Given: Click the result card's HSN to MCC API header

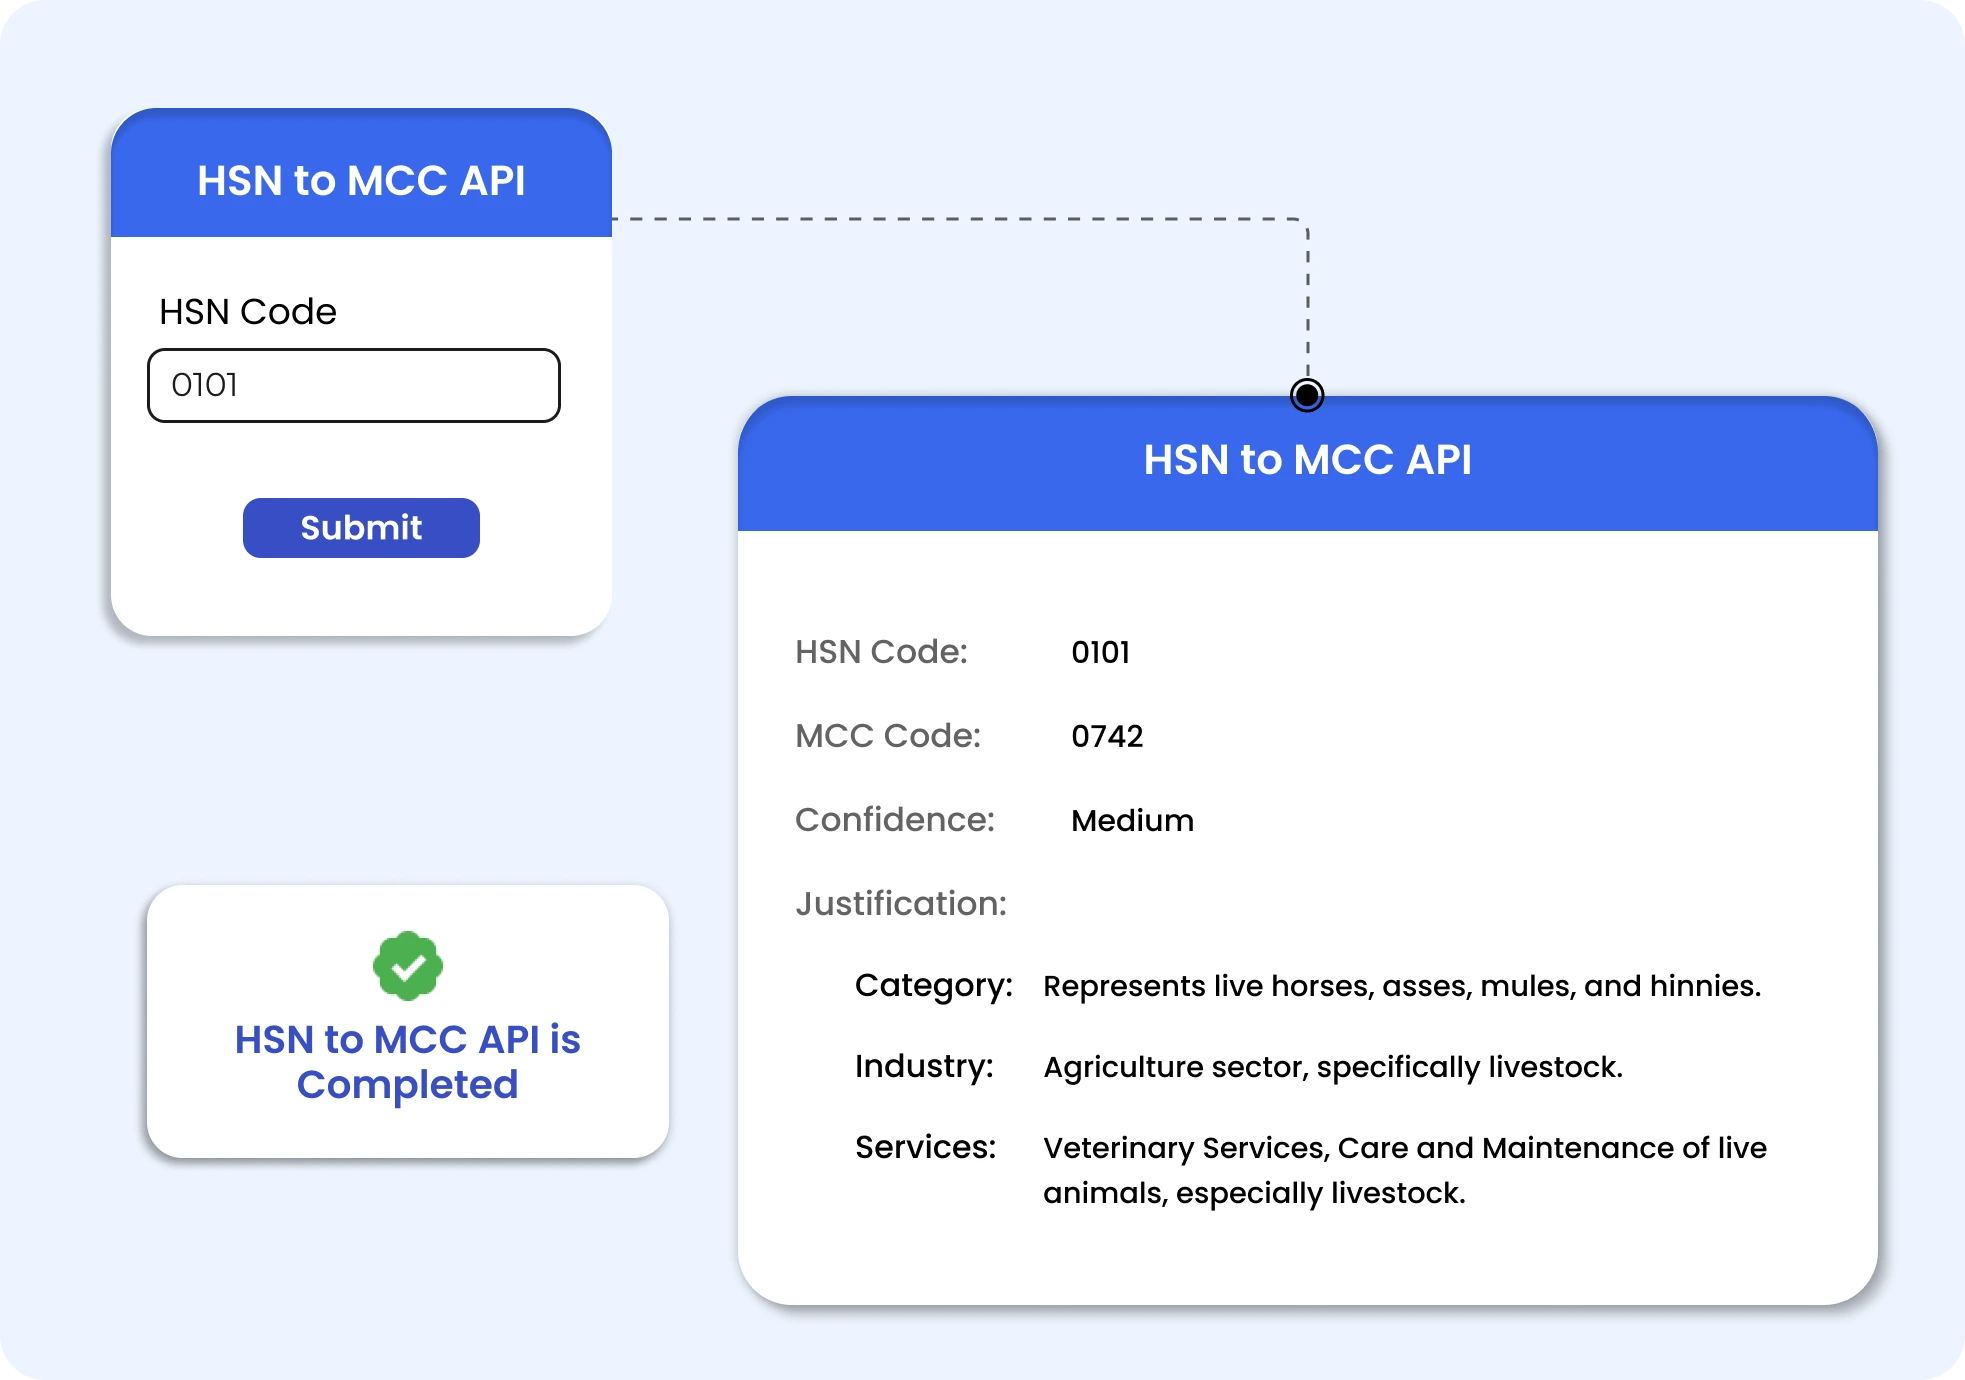Looking at the screenshot, I should 1307,460.
